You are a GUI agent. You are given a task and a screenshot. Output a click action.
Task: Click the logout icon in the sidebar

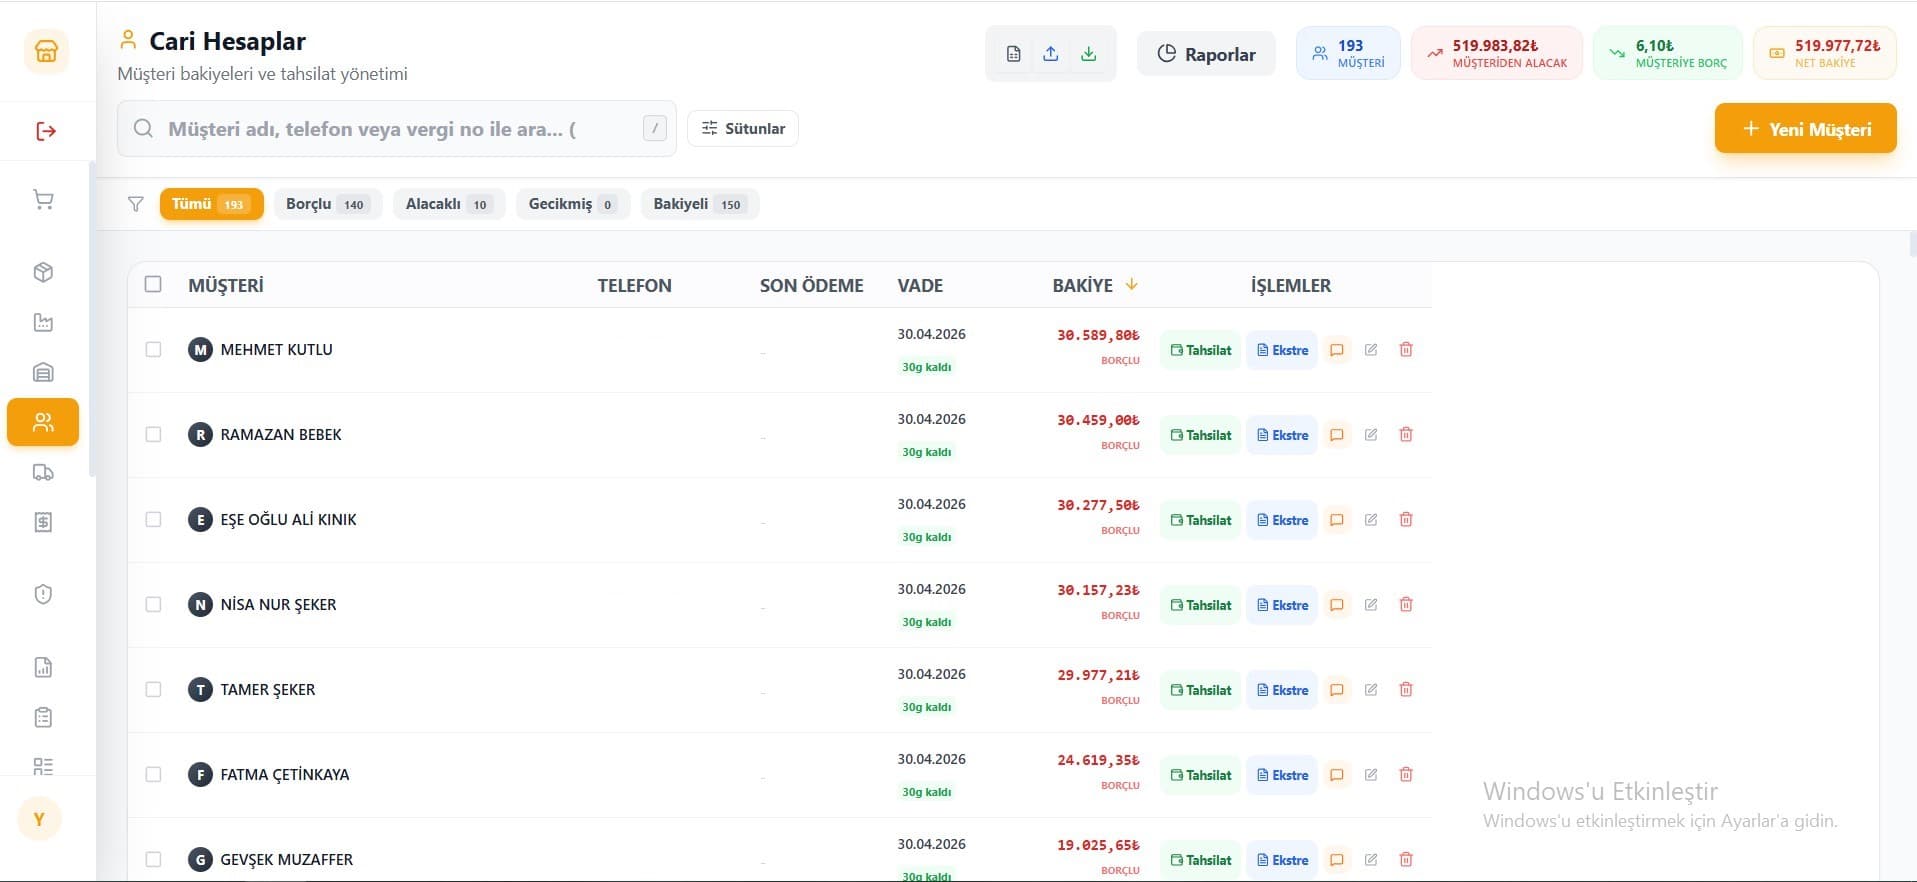pos(46,131)
